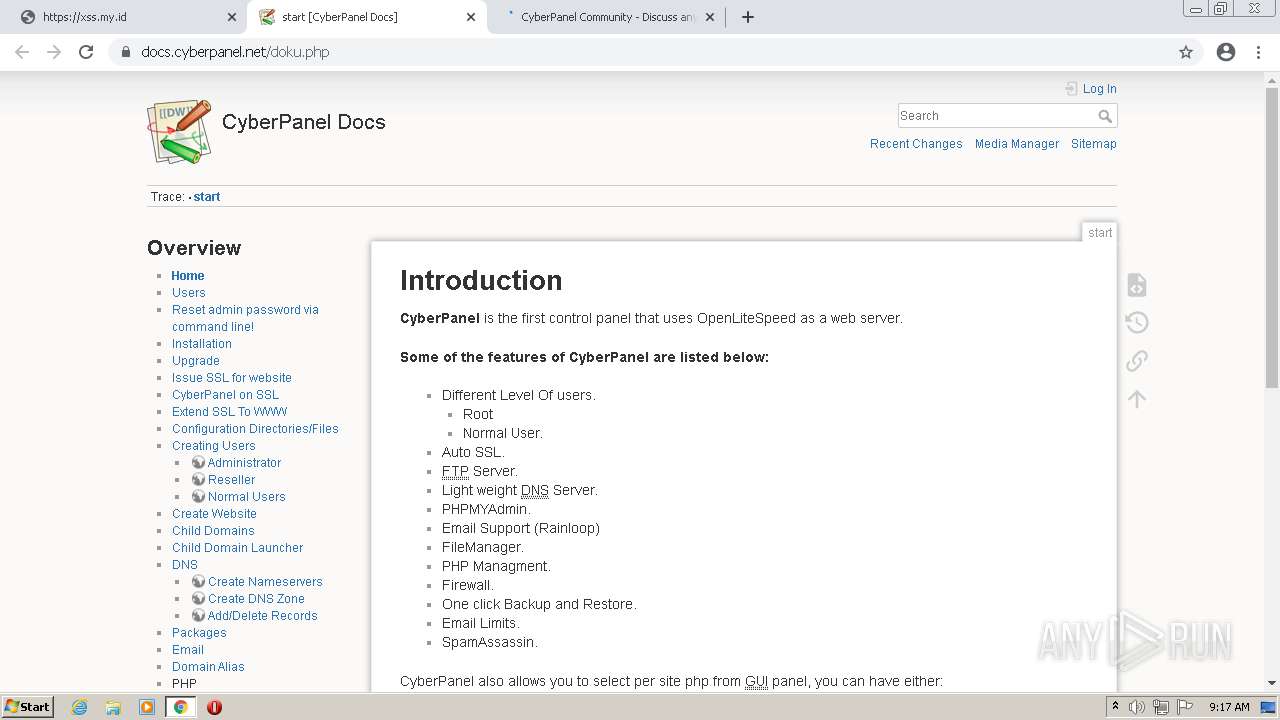1280x720 pixels.
Task: Click the address bar URL
Action: 235,52
